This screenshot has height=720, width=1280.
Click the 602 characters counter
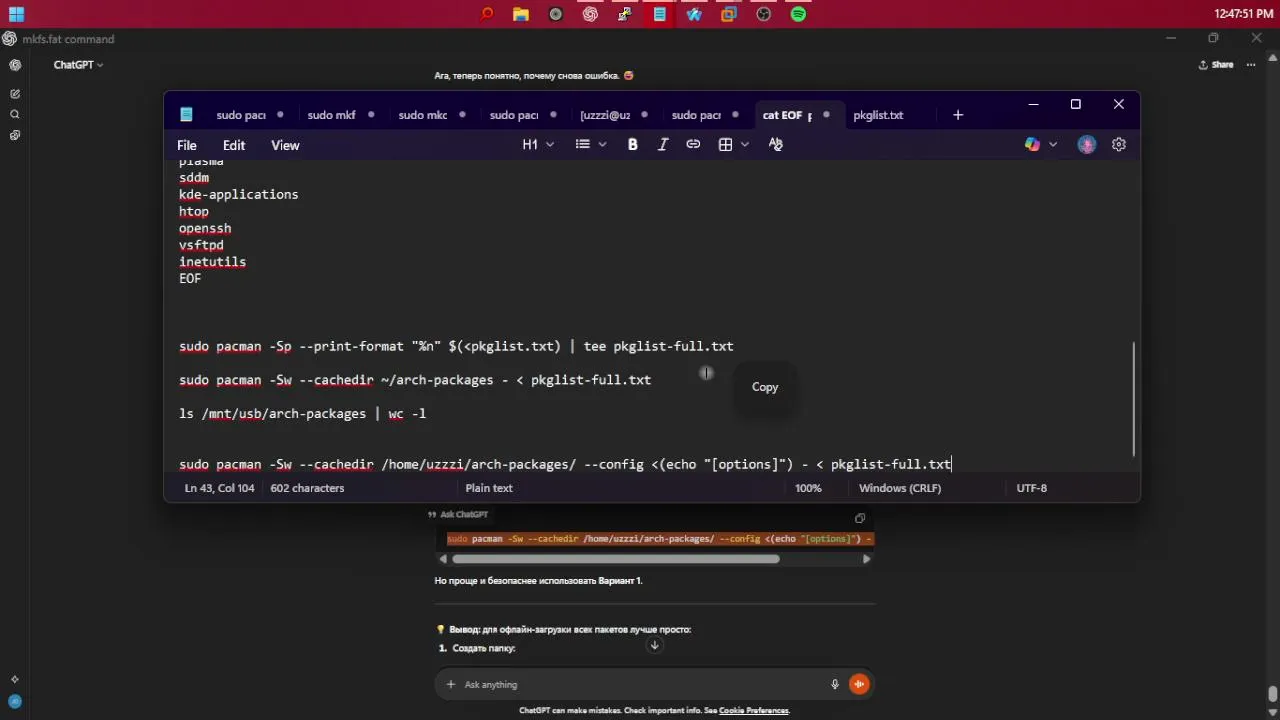(x=307, y=488)
